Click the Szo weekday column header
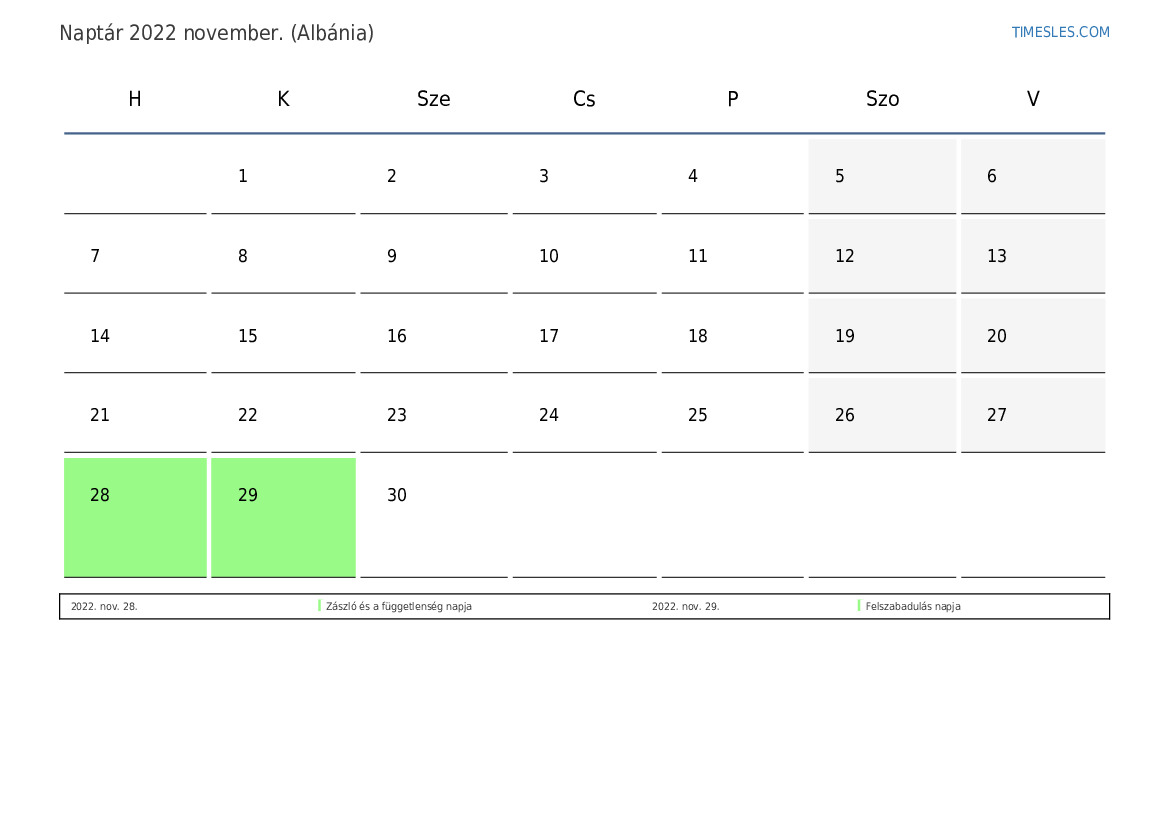 (x=882, y=99)
